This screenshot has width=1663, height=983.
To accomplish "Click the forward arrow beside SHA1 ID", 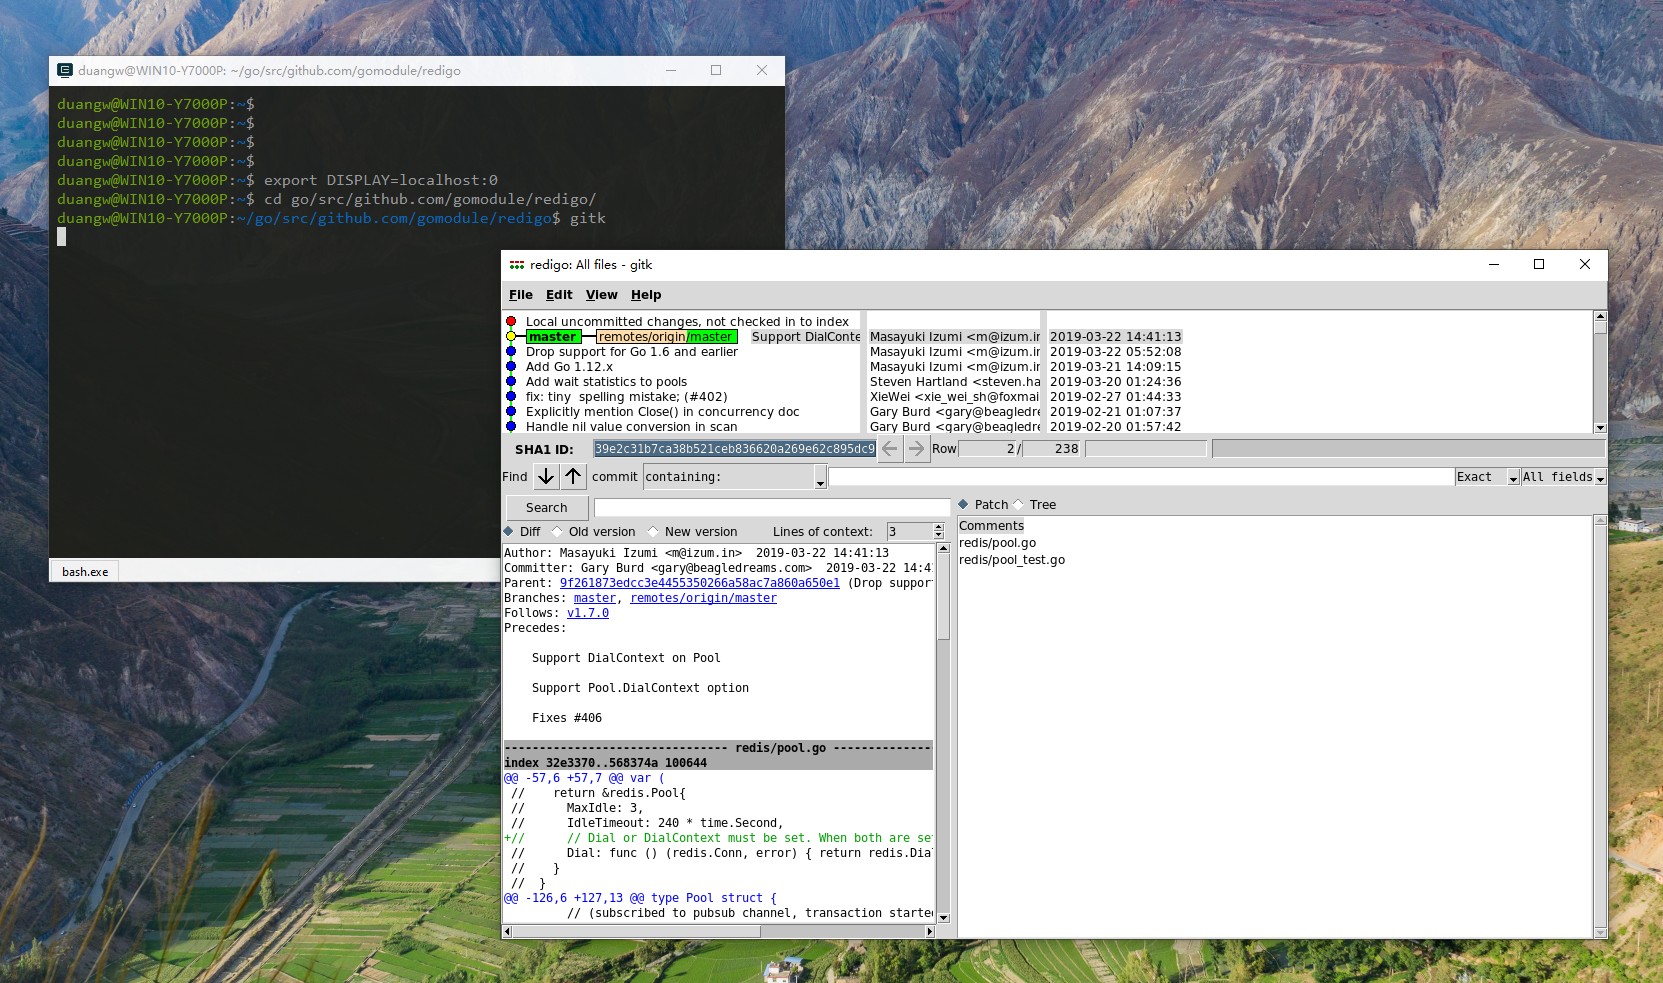I will pos(916,449).
